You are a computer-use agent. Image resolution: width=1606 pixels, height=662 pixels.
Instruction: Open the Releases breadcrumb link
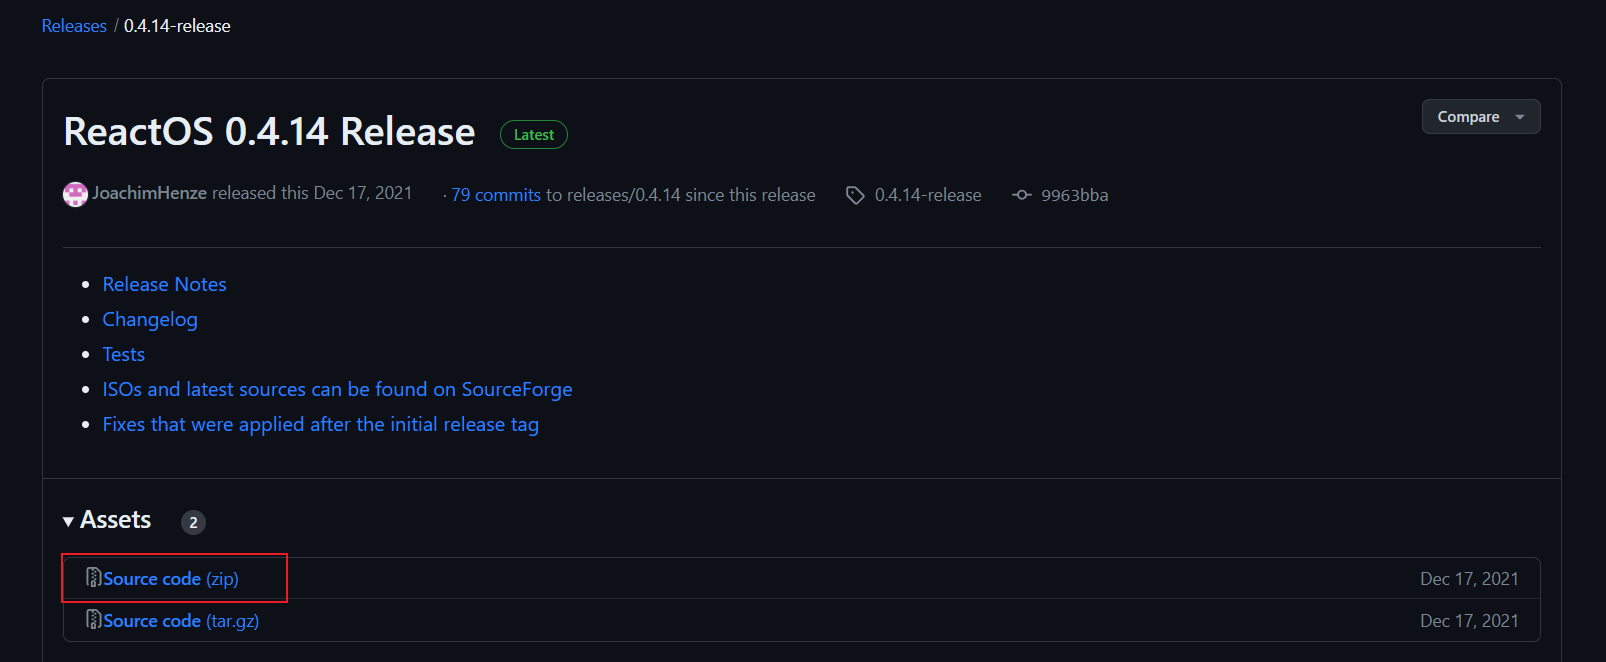click(74, 26)
